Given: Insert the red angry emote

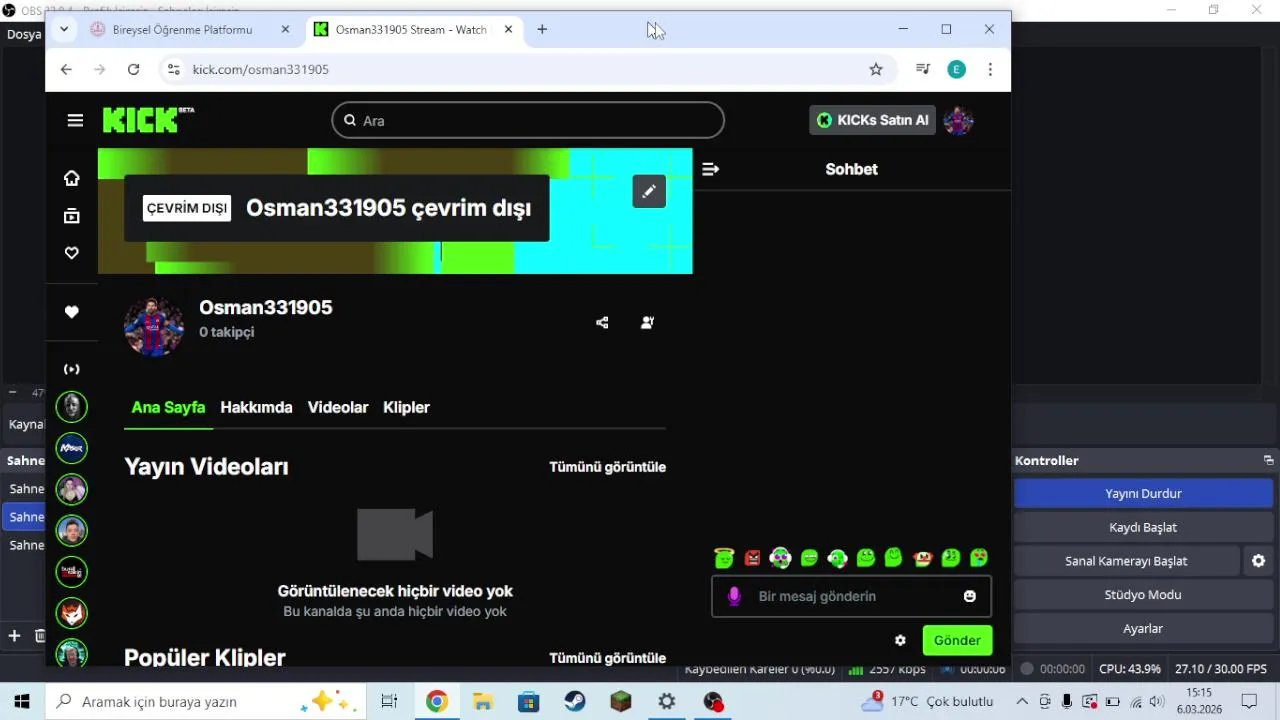Looking at the screenshot, I should click(x=752, y=557).
